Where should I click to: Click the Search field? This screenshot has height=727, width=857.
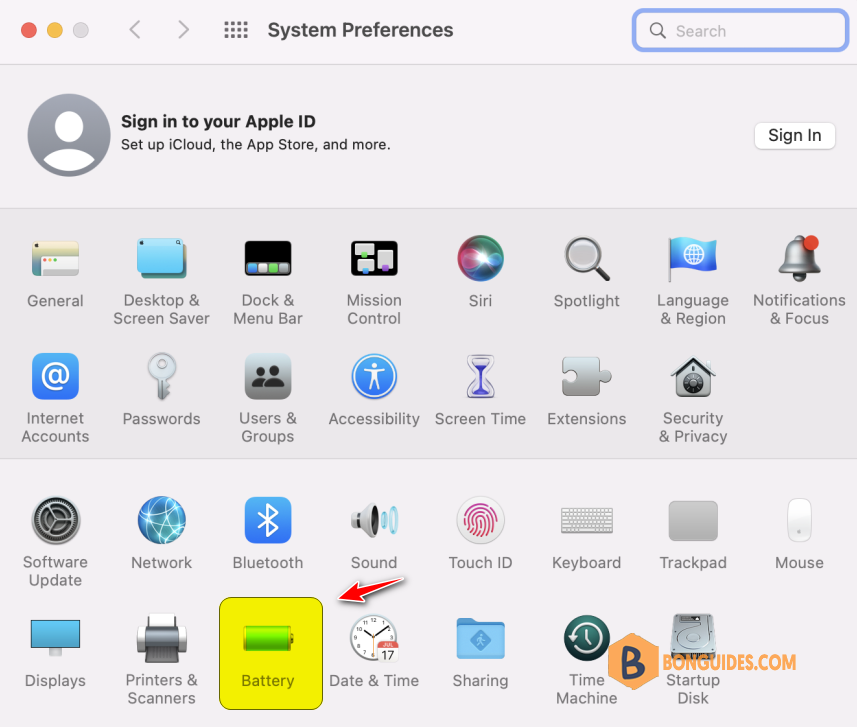741,31
